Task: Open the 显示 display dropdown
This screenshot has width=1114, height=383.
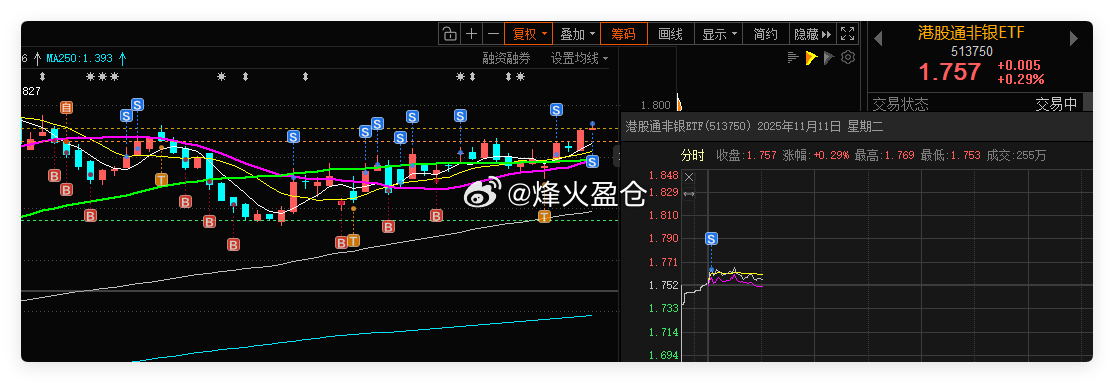Action: (x=719, y=33)
